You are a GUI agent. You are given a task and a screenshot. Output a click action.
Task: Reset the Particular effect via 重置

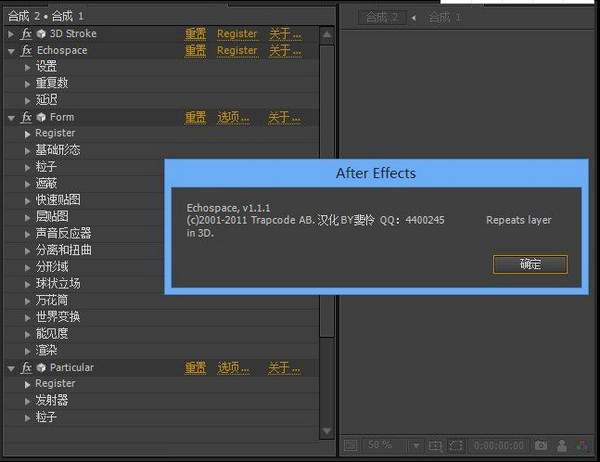pos(196,367)
